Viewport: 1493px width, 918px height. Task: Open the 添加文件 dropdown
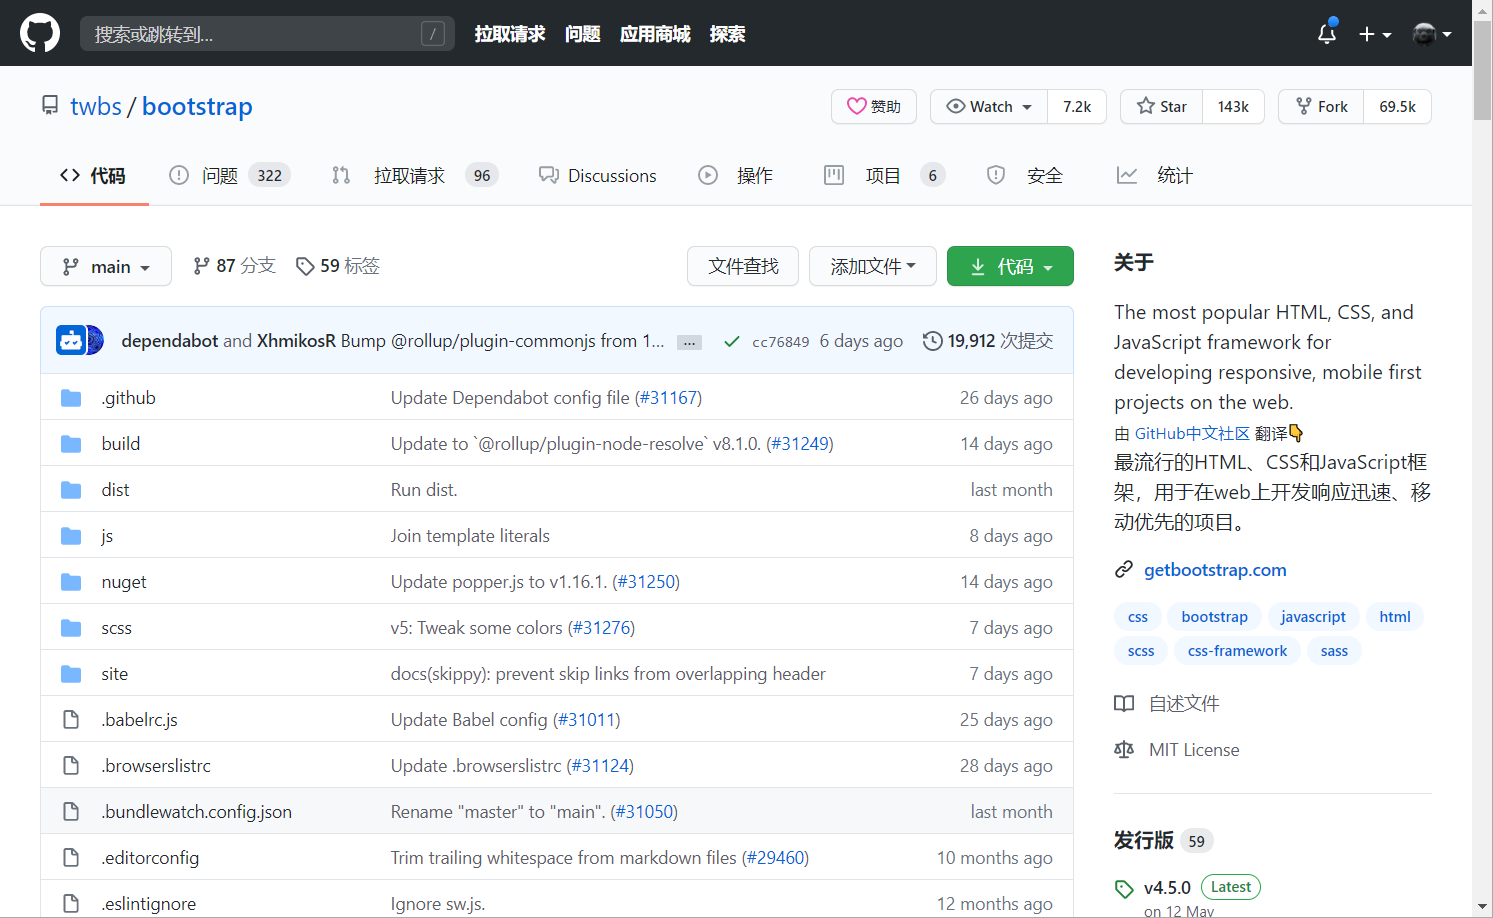tap(872, 266)
